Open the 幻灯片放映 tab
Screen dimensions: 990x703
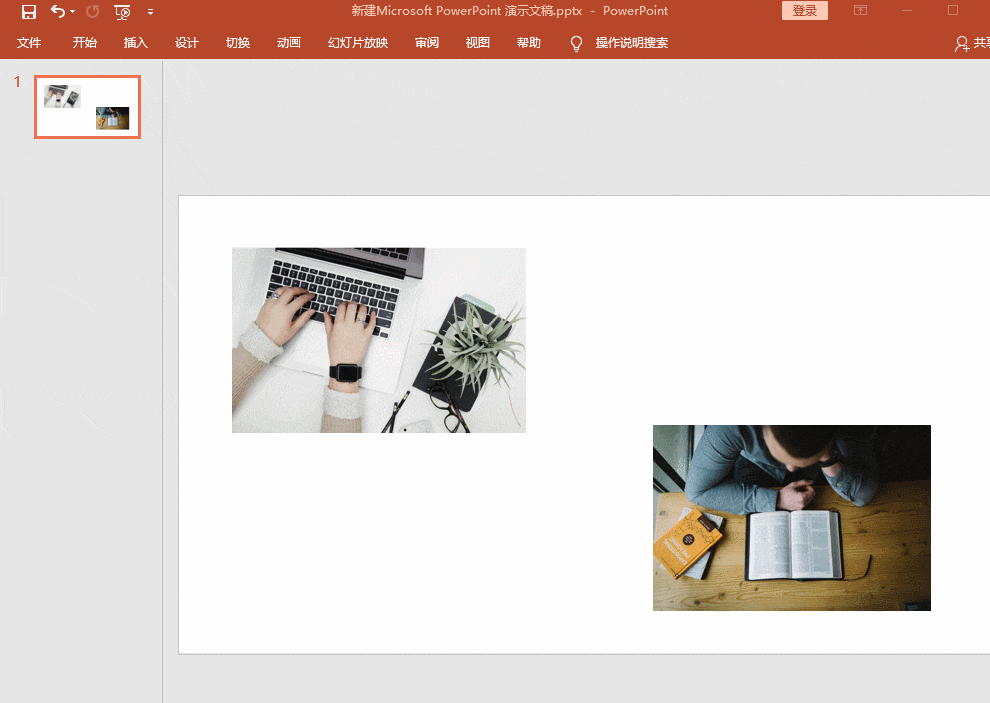click(358, 42)
